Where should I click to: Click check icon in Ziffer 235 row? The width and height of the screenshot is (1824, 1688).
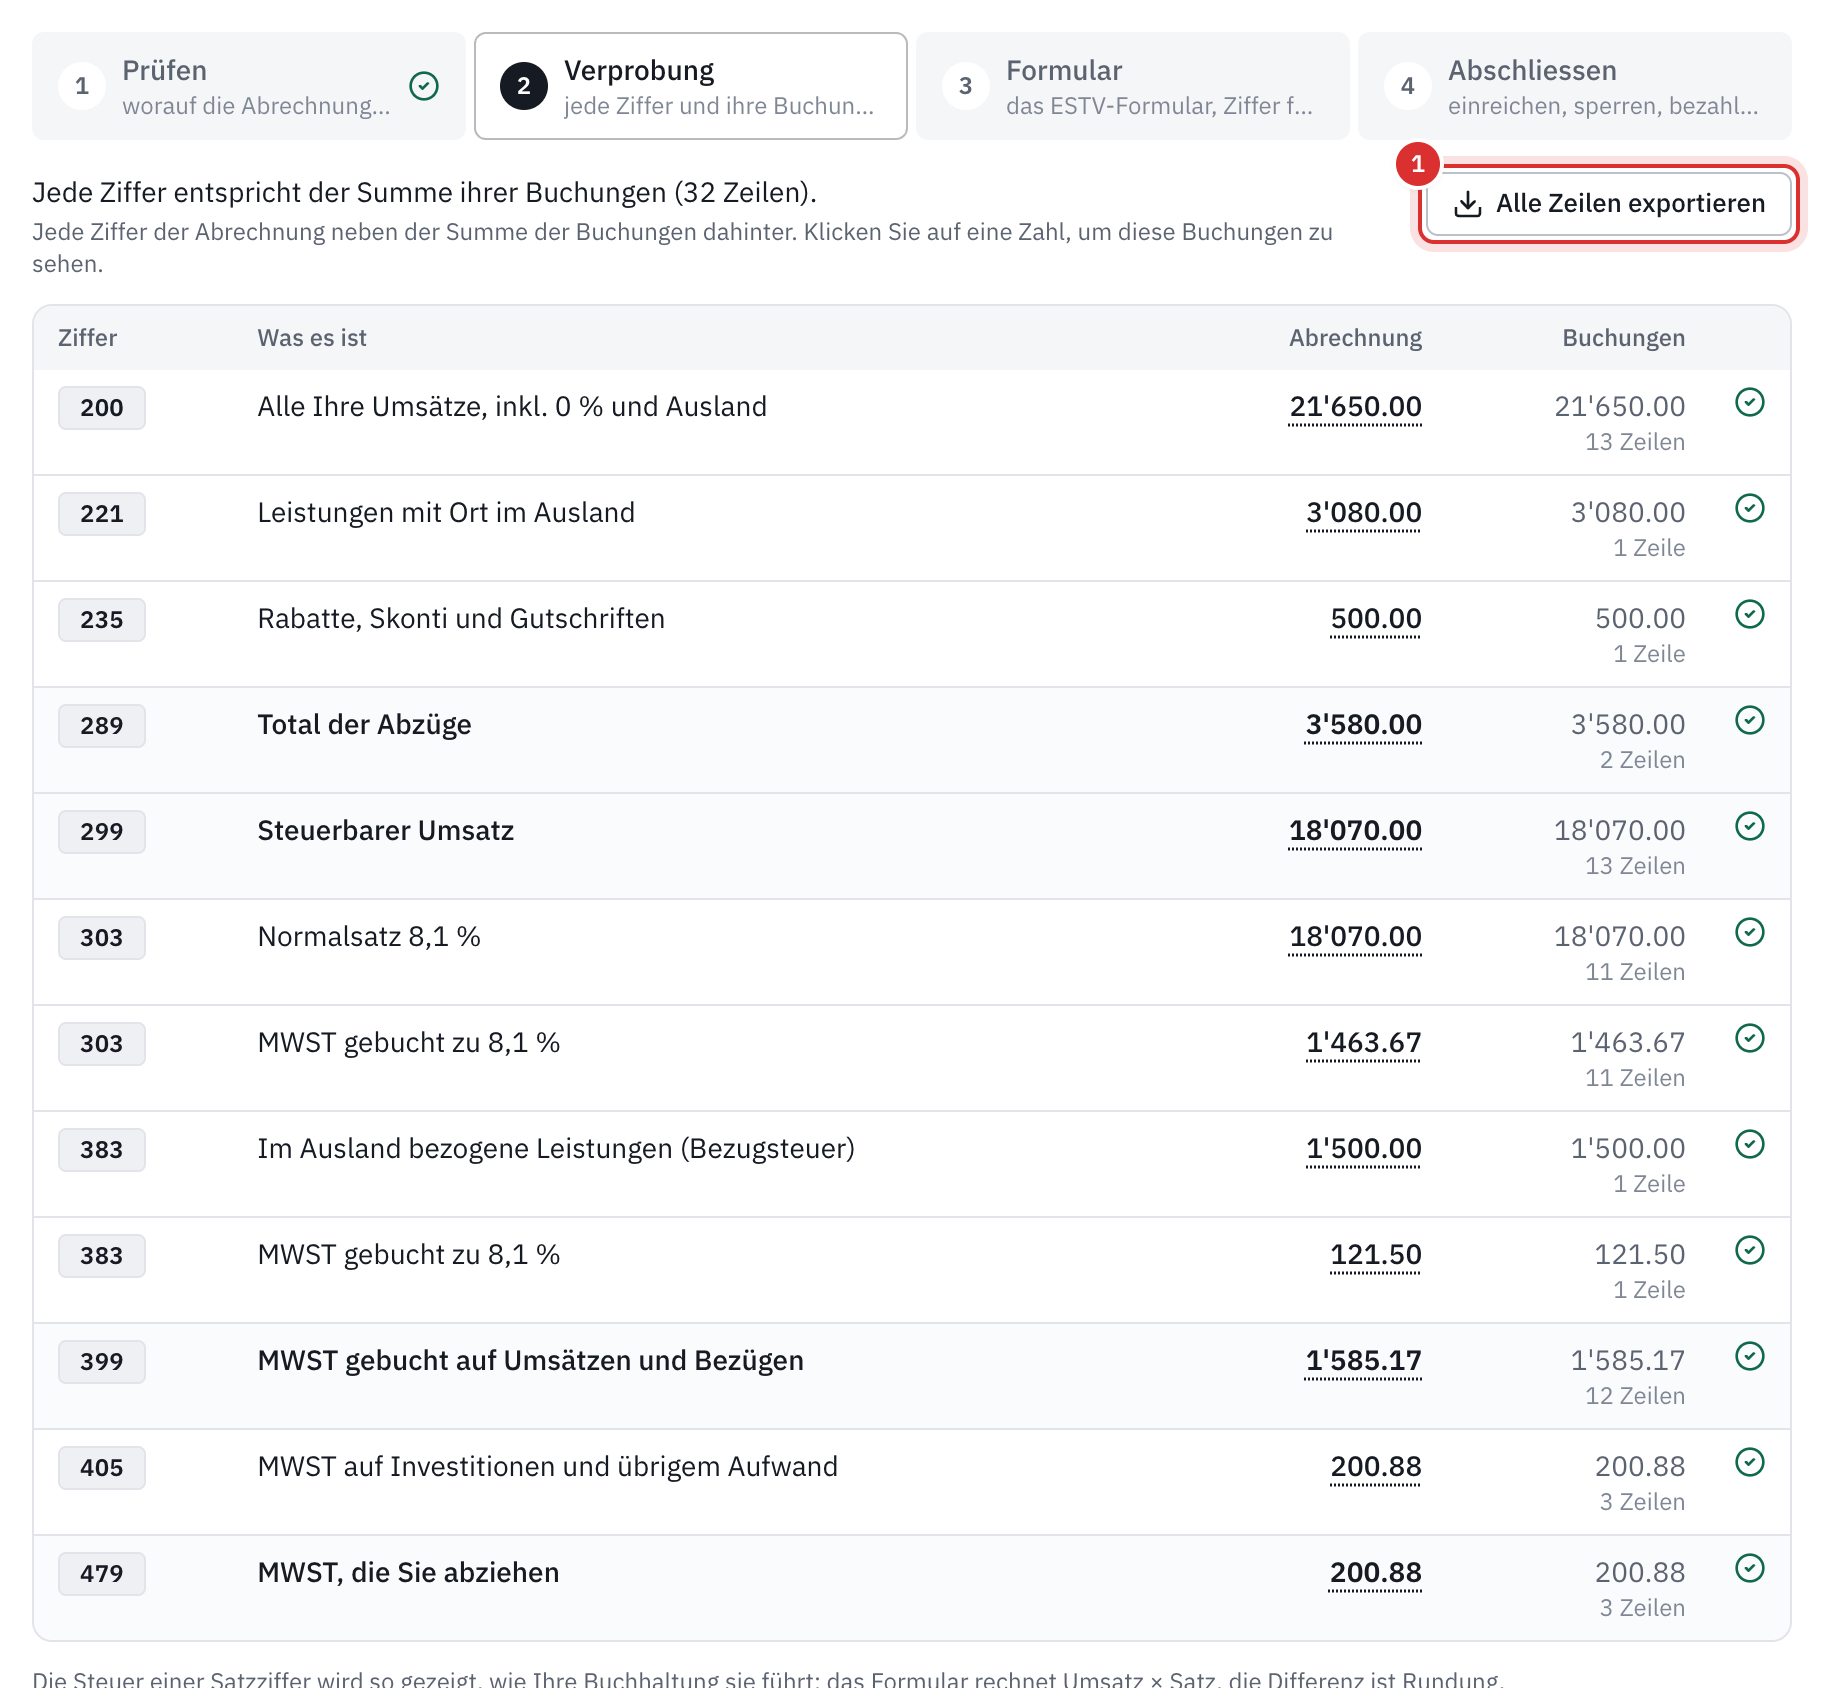[1749, 614]
